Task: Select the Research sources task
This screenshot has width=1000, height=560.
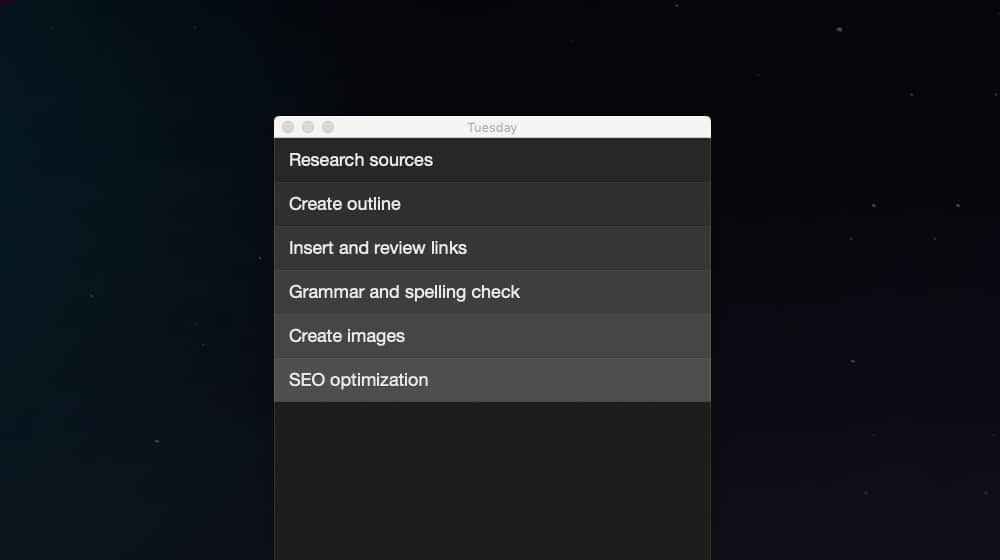Action: point(492,160)
